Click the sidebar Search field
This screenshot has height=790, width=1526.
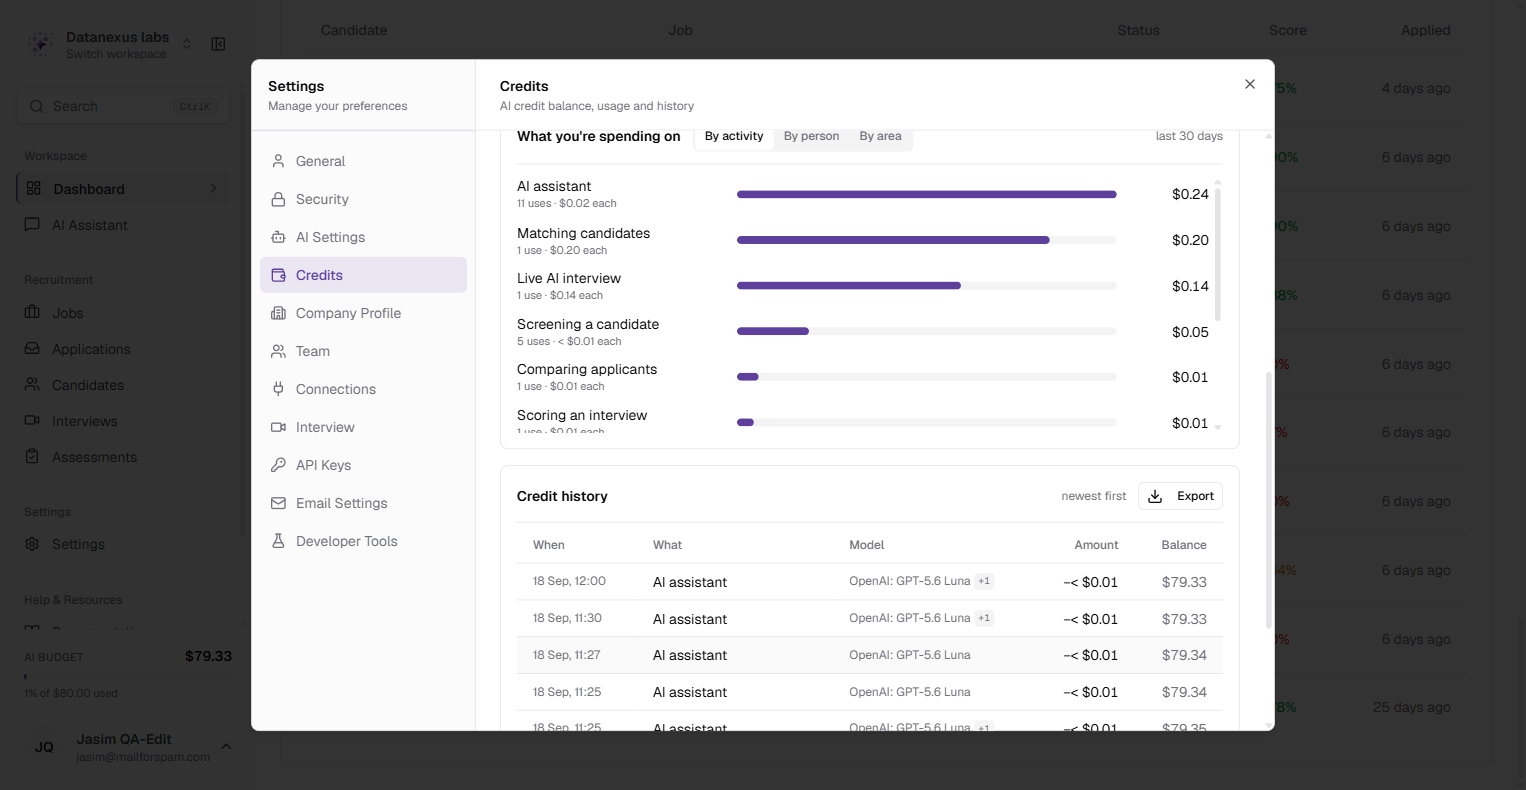point(123,106)
